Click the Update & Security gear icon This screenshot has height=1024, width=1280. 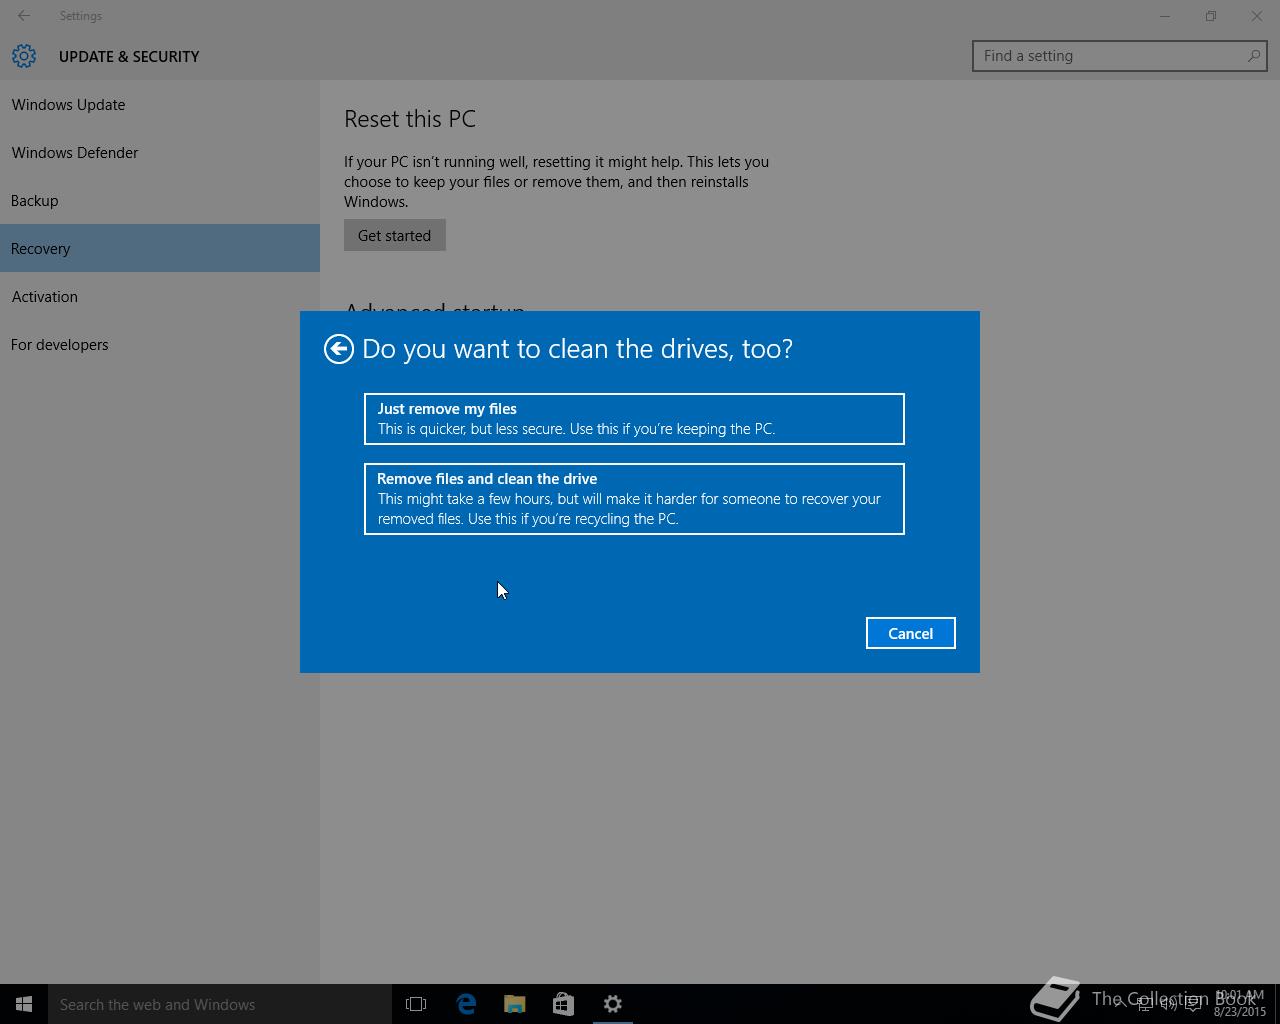[x=24, y=56]
